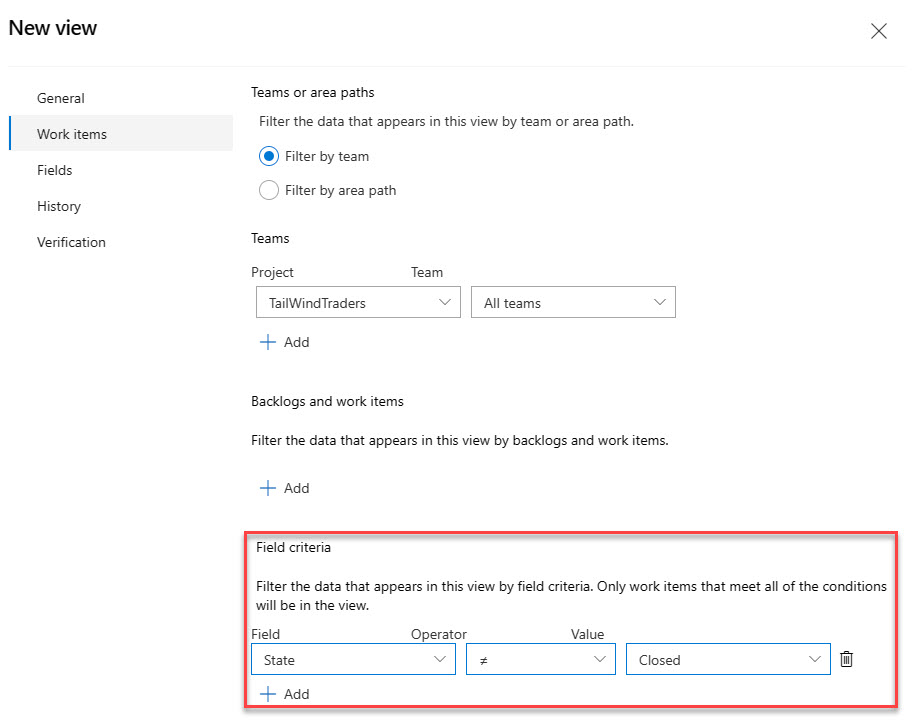This screenshot has width=913, height=720.
Task: Open the Team dropdown showing All teams
Action: coord(572,303)
